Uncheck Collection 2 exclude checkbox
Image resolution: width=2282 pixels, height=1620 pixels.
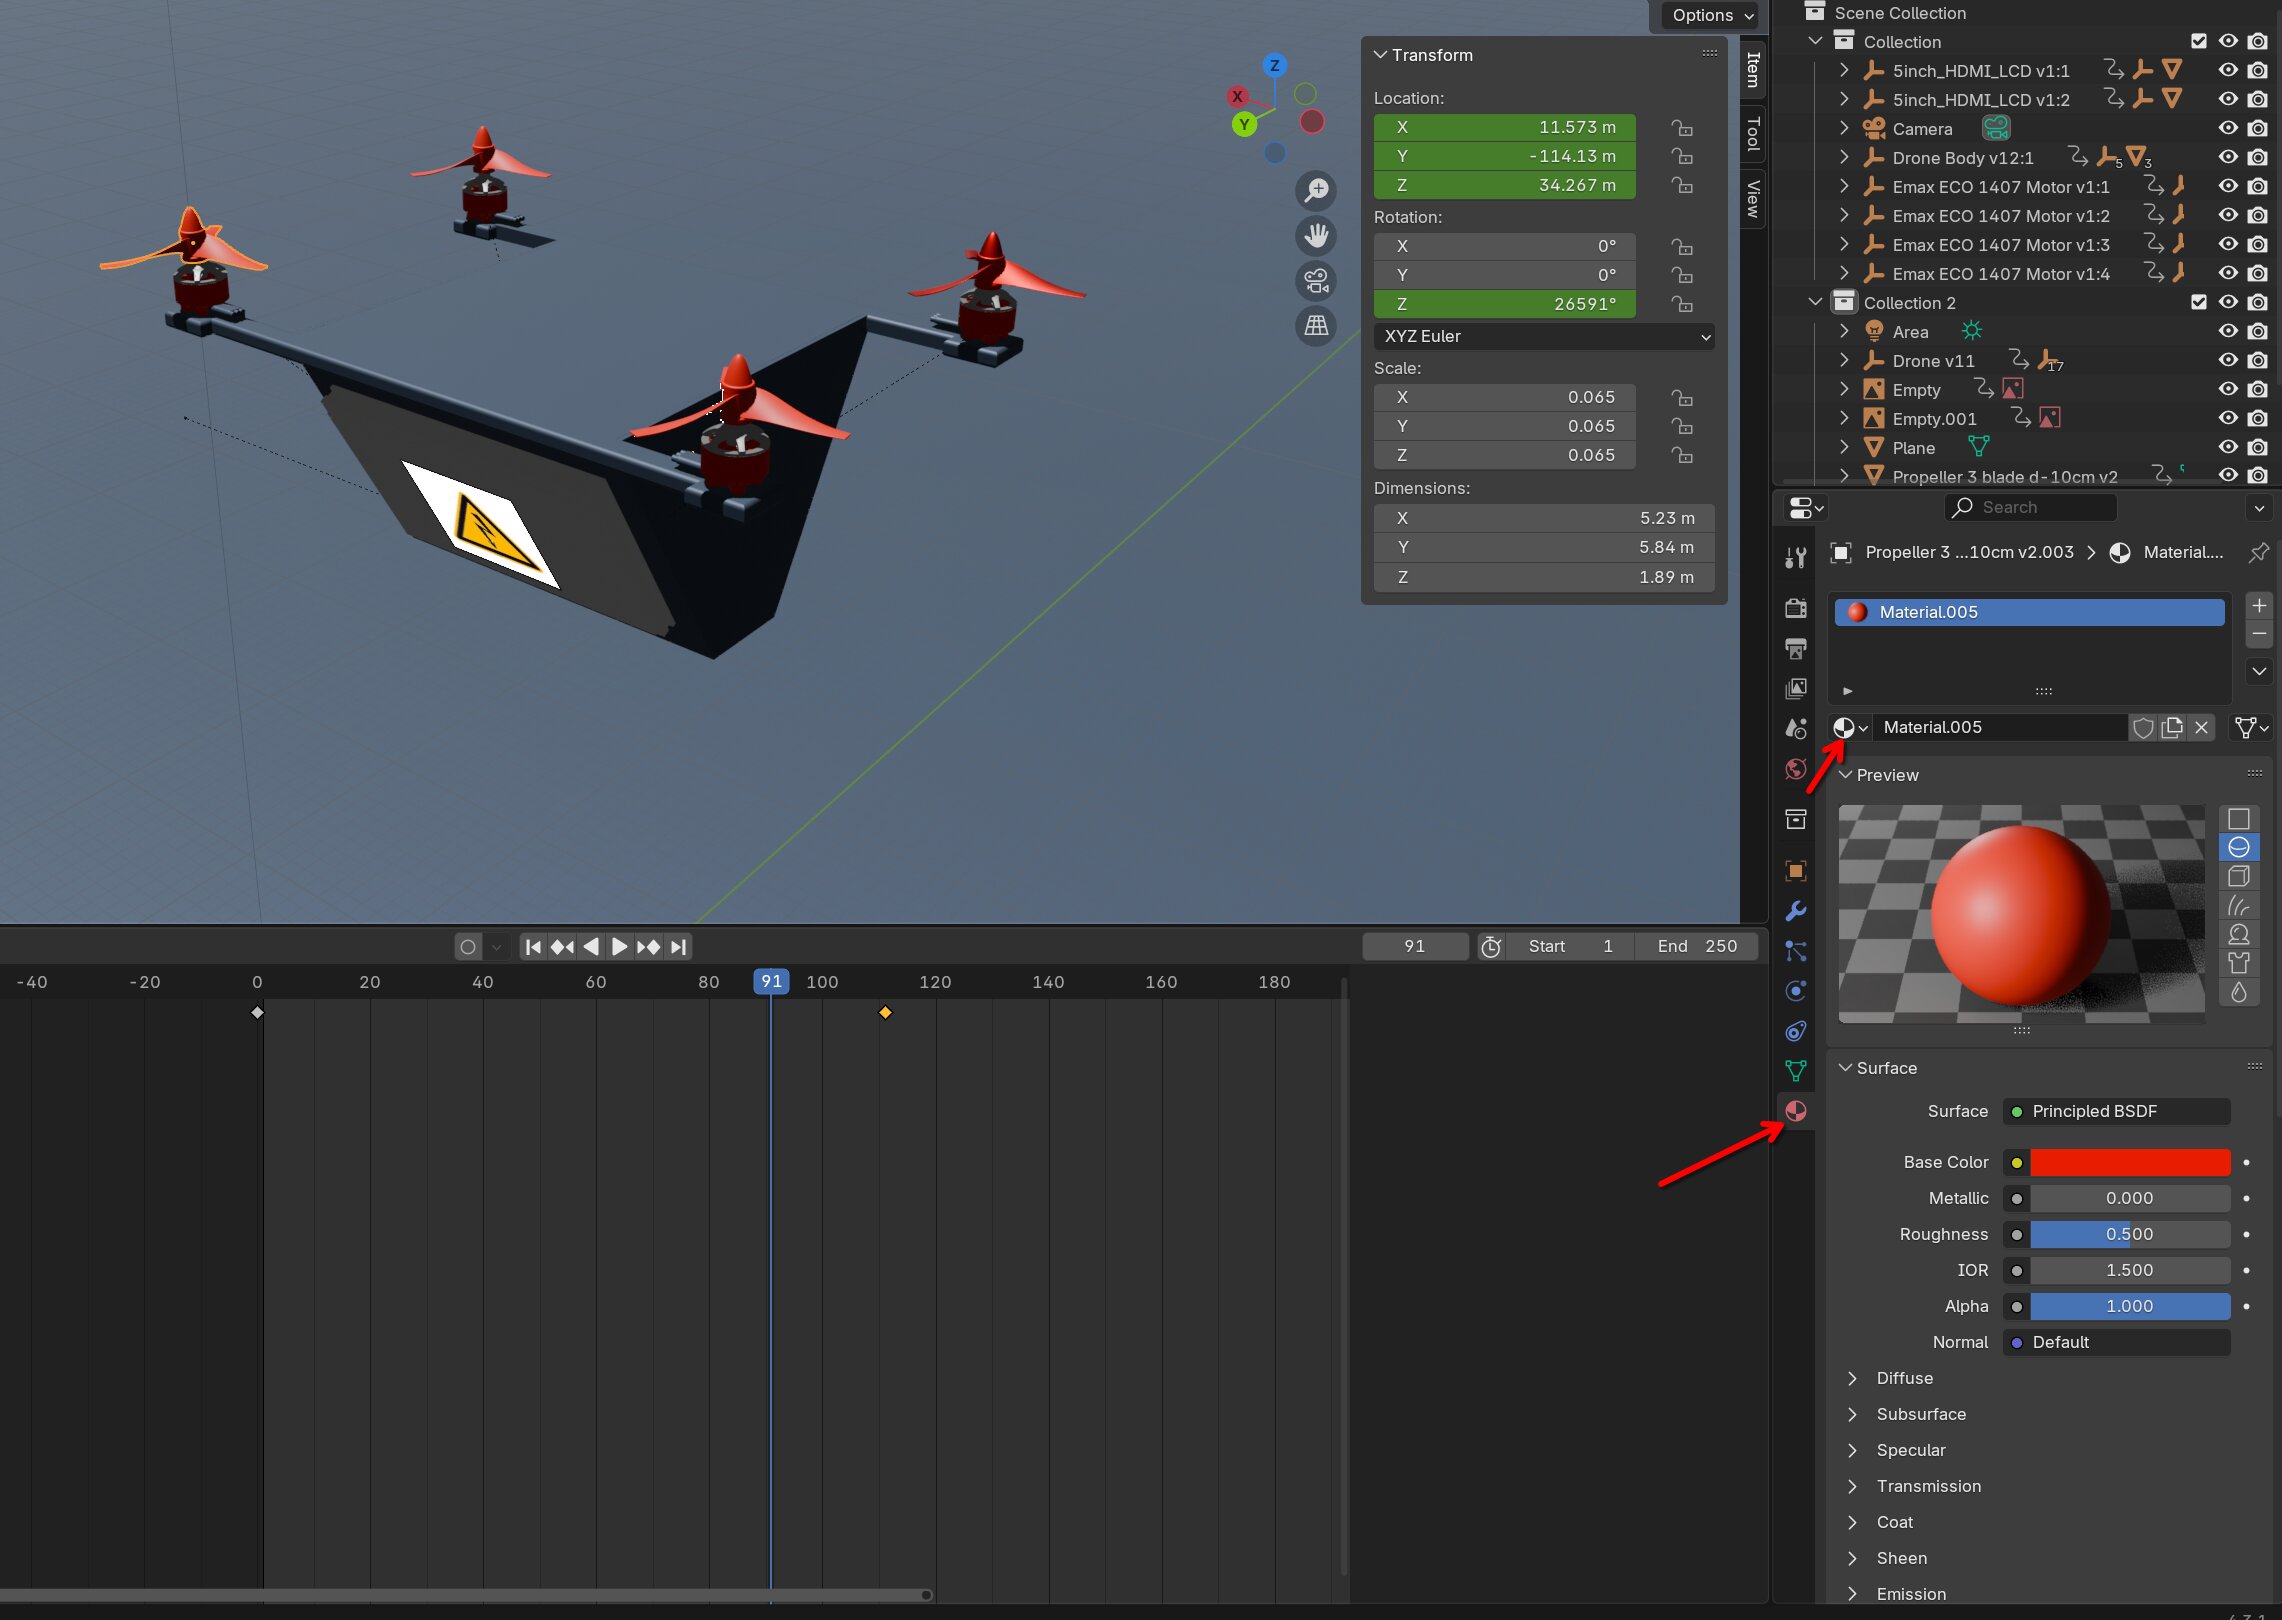(2198, 302)
